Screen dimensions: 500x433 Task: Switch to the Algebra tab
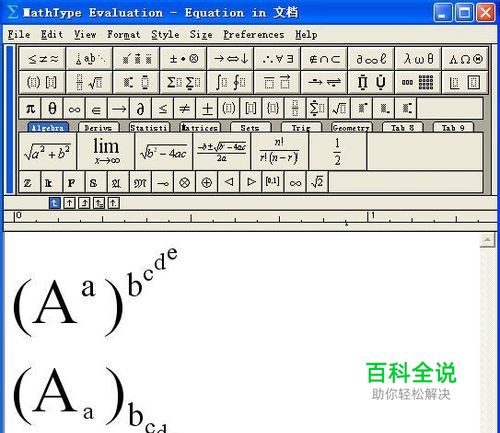[x=48, y=128]
